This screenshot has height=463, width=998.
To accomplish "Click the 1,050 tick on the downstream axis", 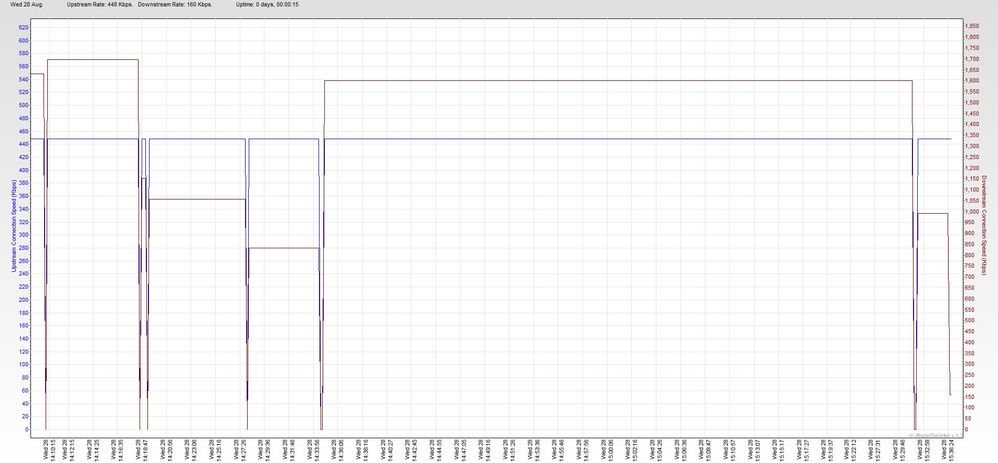I will (973, 201).
